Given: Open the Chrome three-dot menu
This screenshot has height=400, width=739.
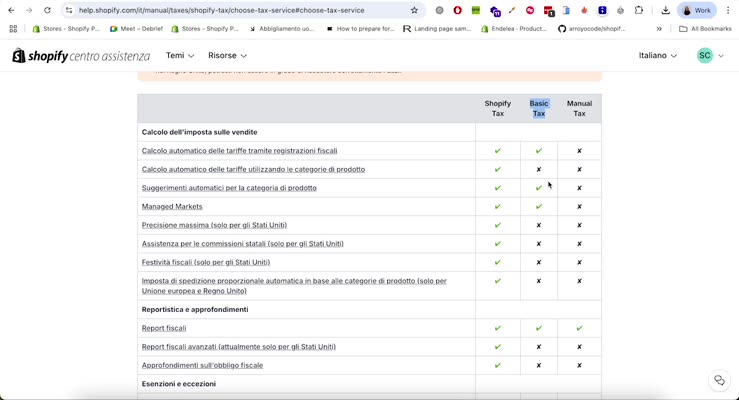Looking at the screenshot, I should tap(728, 10).
